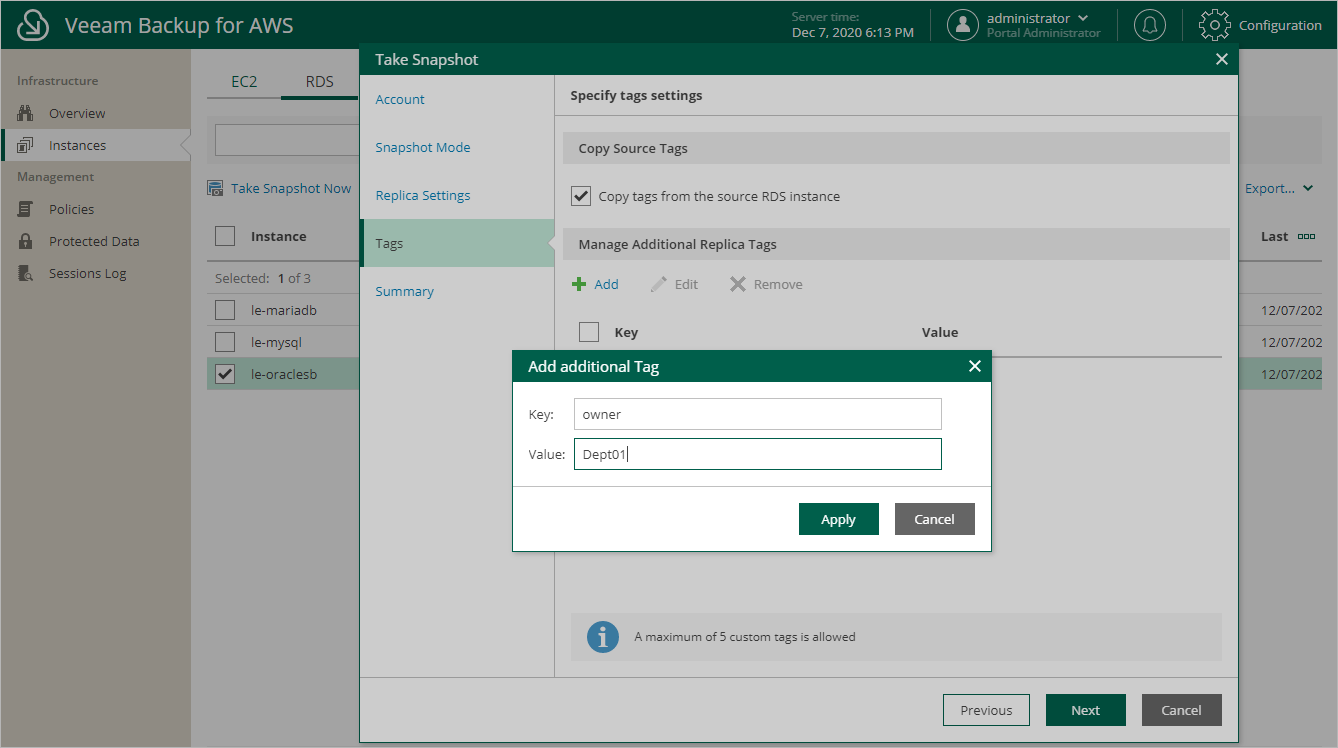Click the Key input field
The image size is (1338, 748).
pyautogui.click(x=758, y=414)
